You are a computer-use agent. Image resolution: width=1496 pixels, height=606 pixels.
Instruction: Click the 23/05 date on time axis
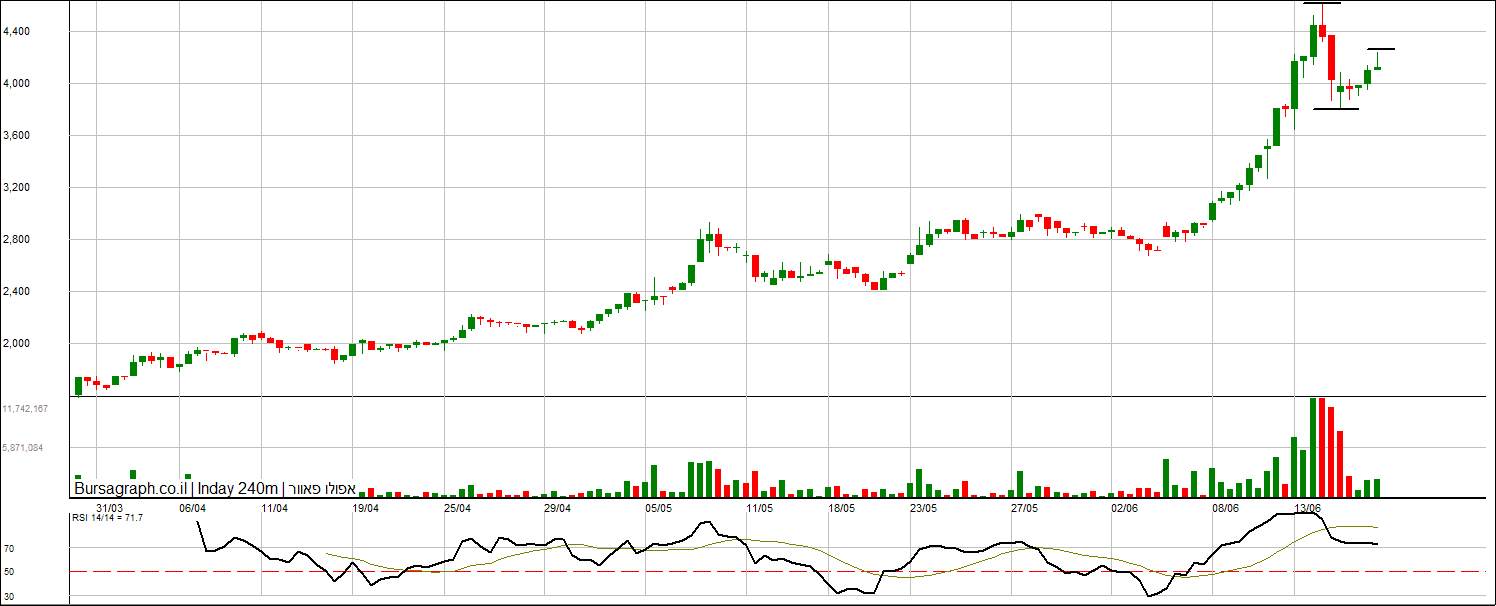[923, 508]
